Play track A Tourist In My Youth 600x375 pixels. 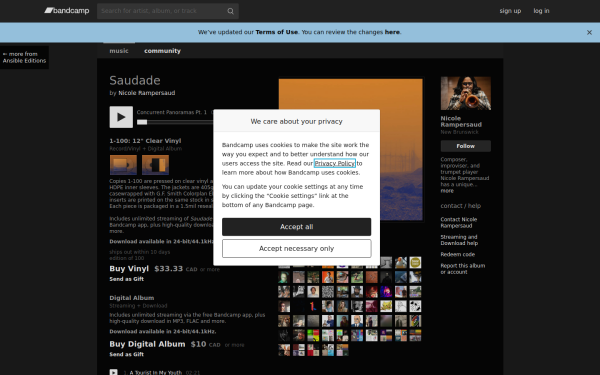pos(113,372)
